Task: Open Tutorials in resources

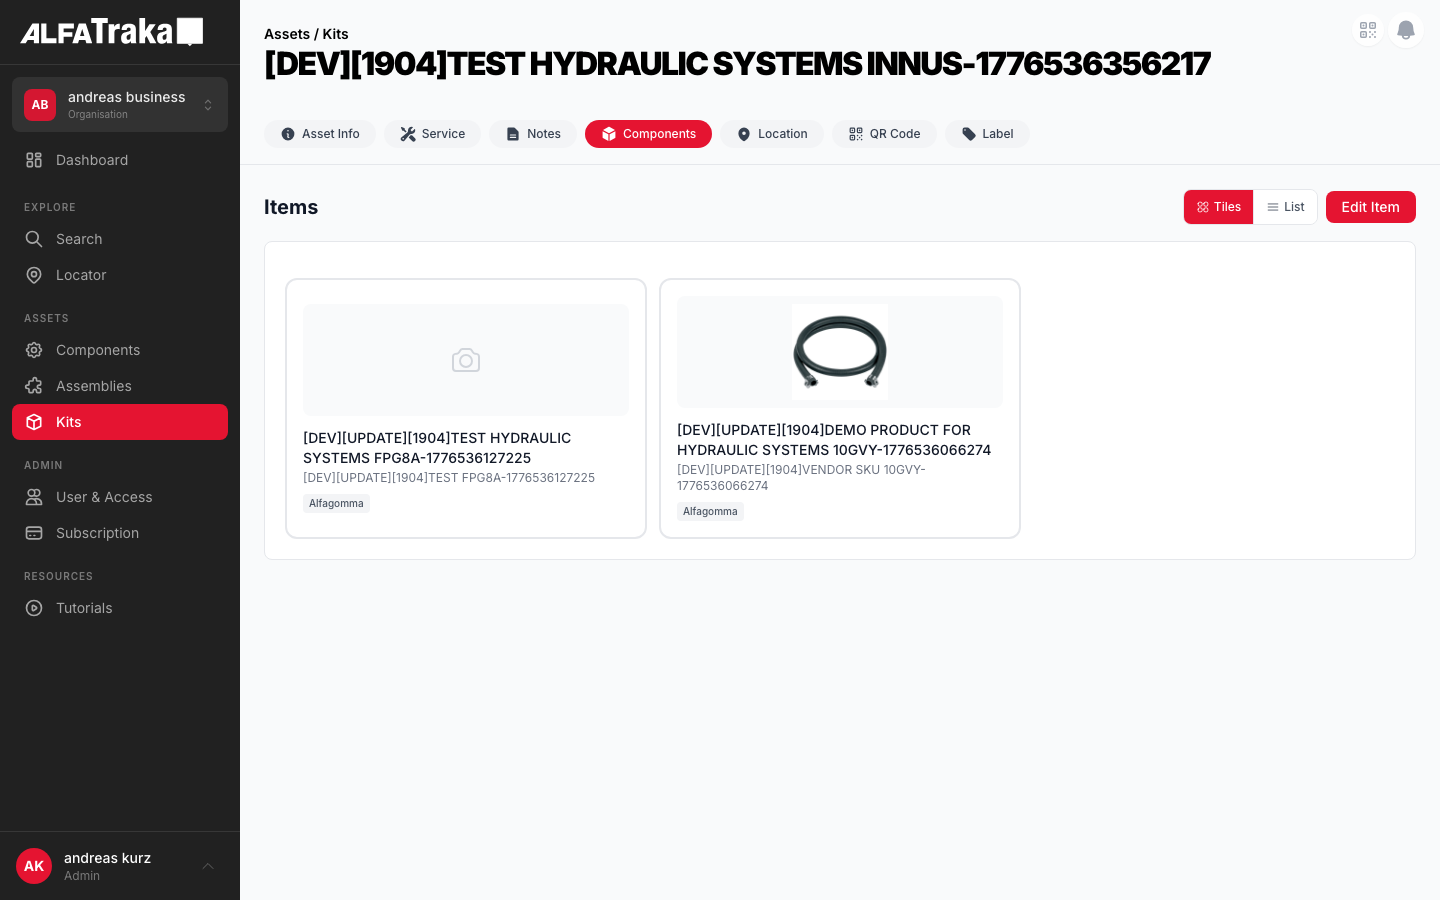Action: point(83,608)
